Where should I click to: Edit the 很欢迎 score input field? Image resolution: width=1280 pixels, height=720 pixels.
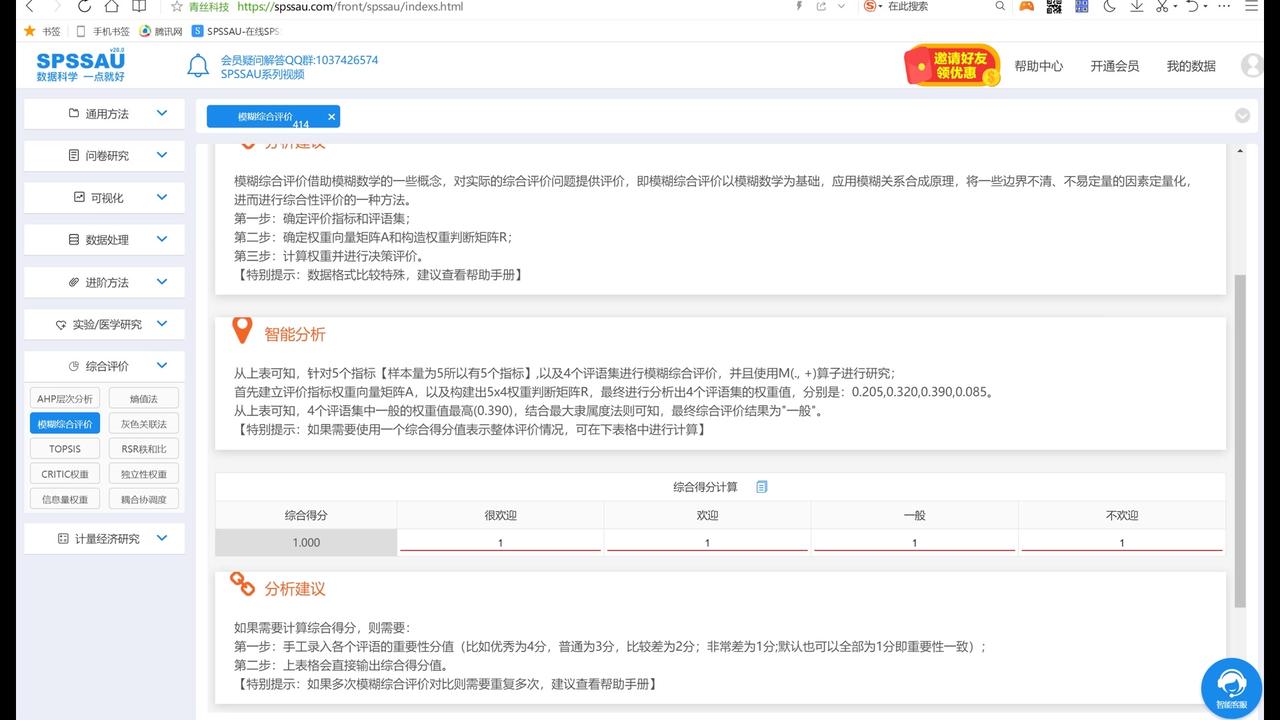500,542
